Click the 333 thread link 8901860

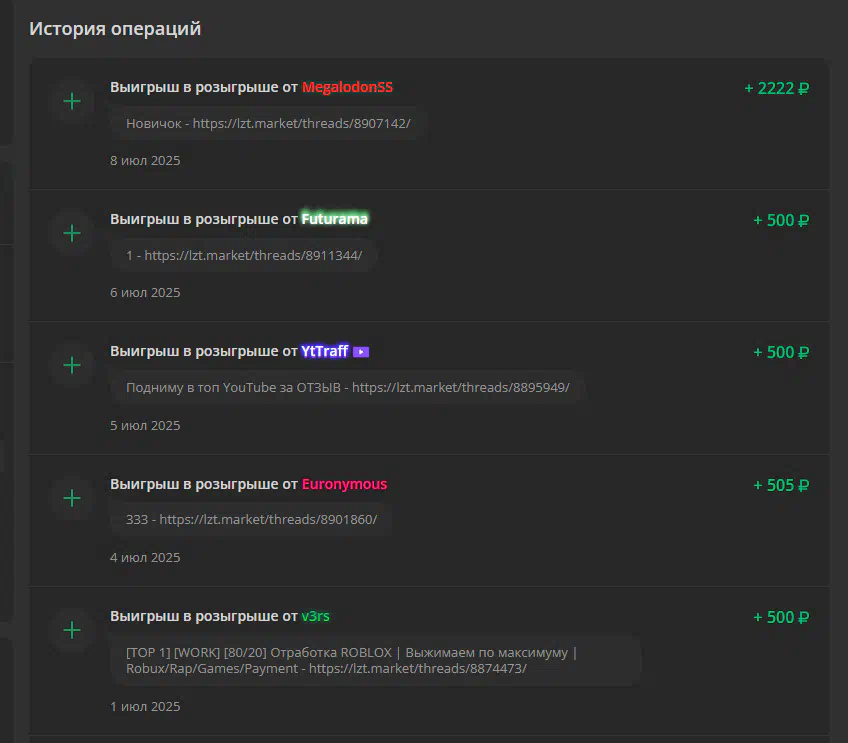251,519
